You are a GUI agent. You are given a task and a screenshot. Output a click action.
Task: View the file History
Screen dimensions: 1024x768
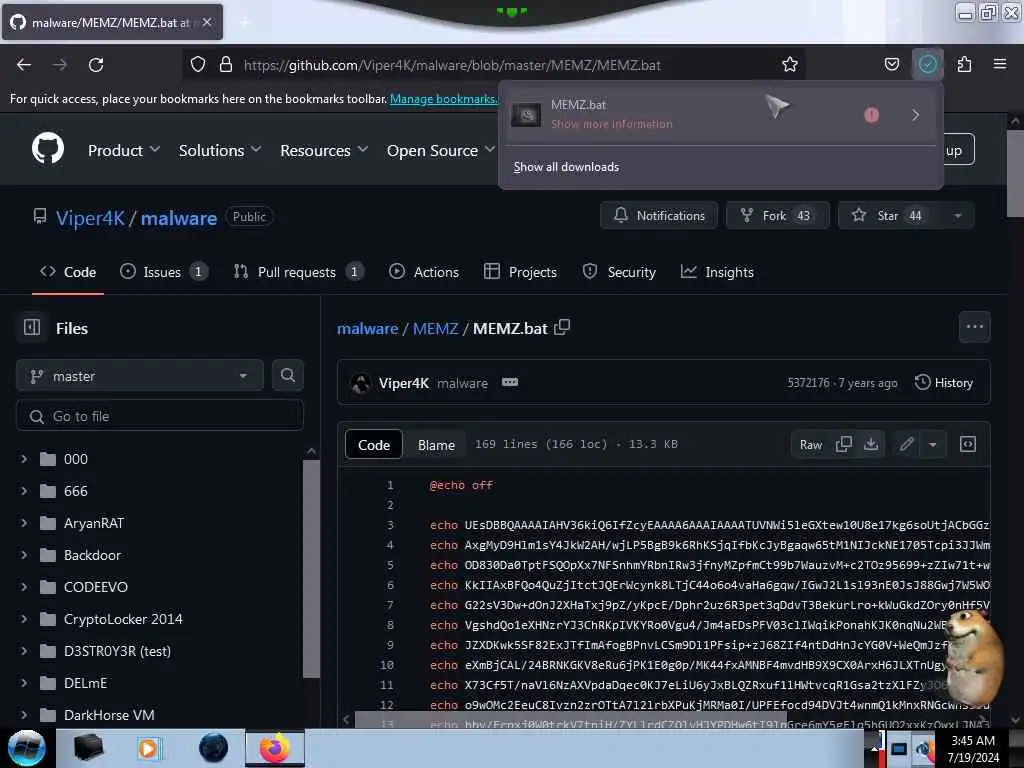click(944, 383)
